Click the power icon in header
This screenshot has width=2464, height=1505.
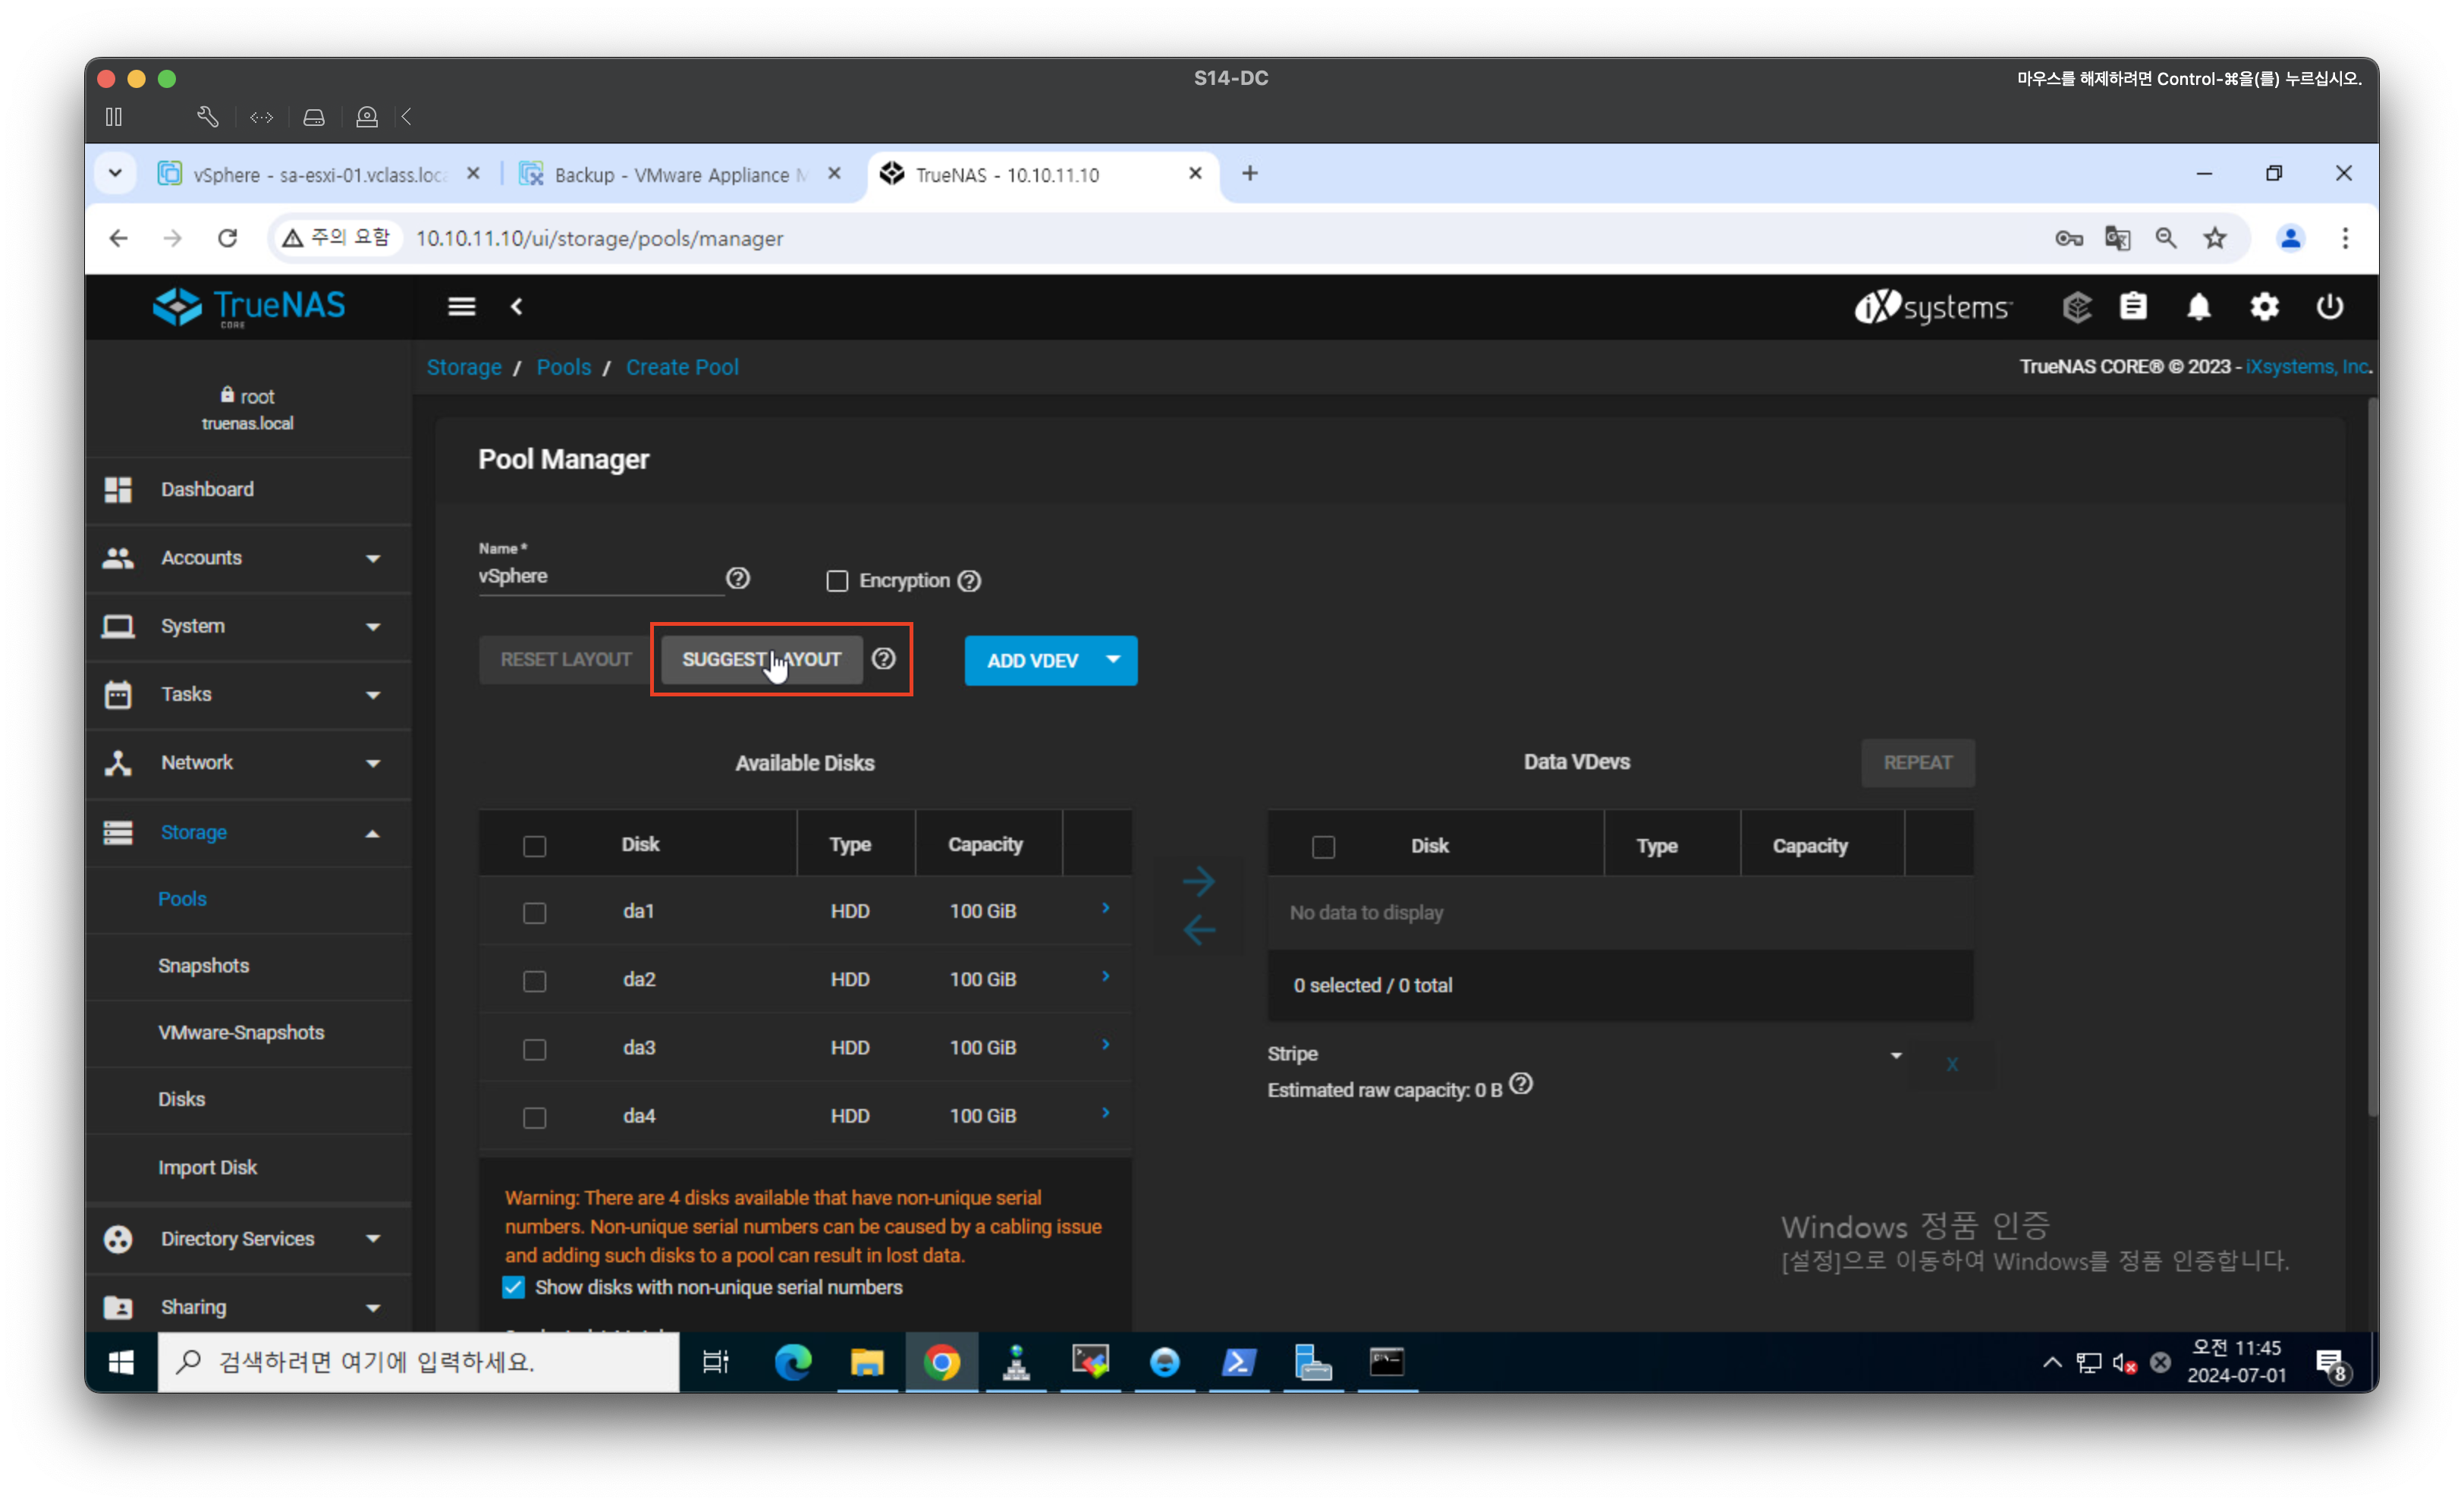pos(2329,307)
